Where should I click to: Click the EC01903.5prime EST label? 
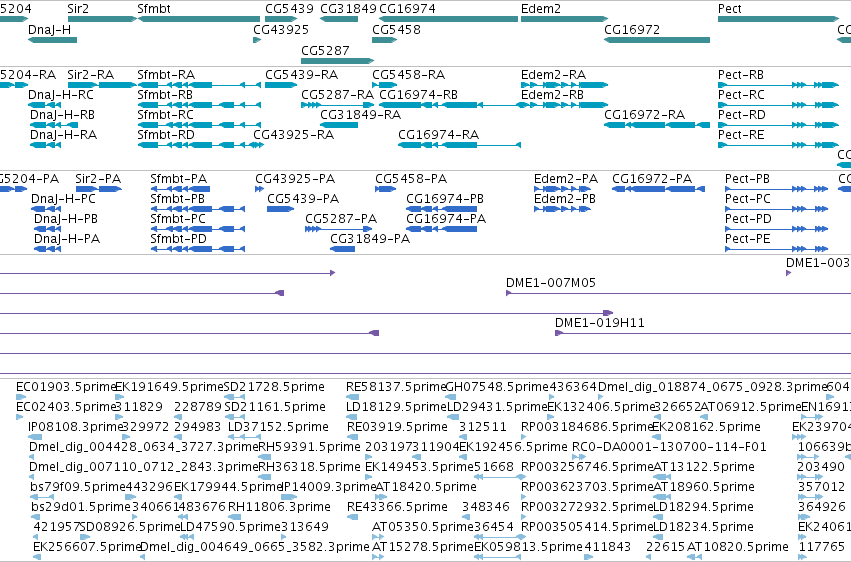[x=66, y=387]
